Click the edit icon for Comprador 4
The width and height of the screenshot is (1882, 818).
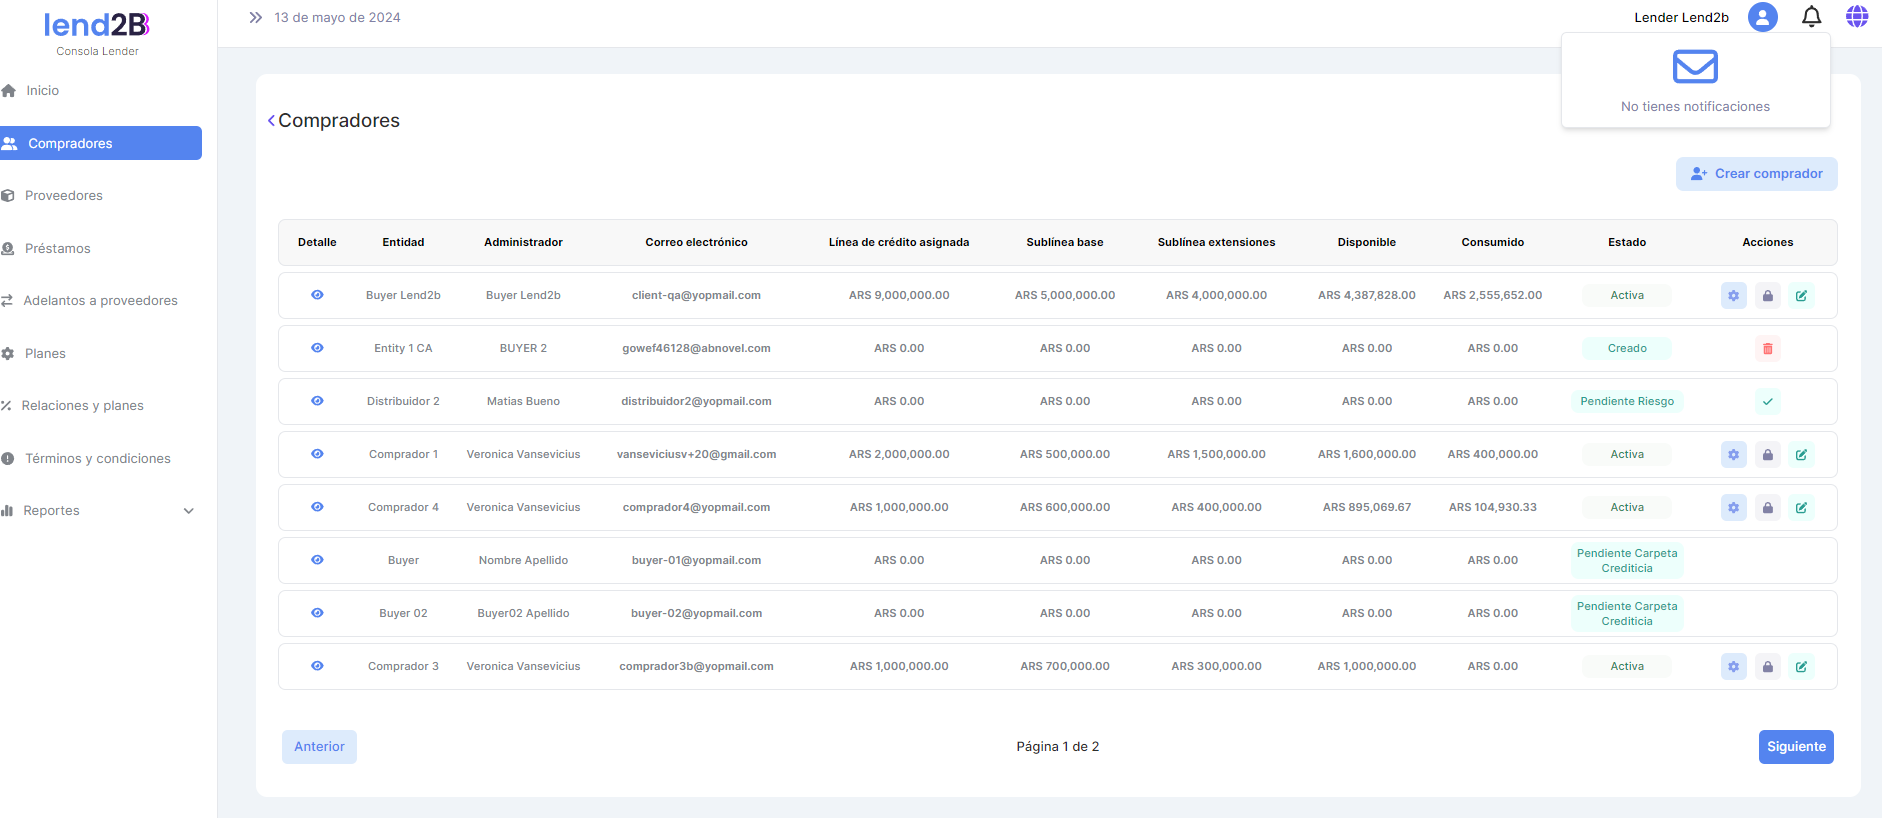(1801, 508)
